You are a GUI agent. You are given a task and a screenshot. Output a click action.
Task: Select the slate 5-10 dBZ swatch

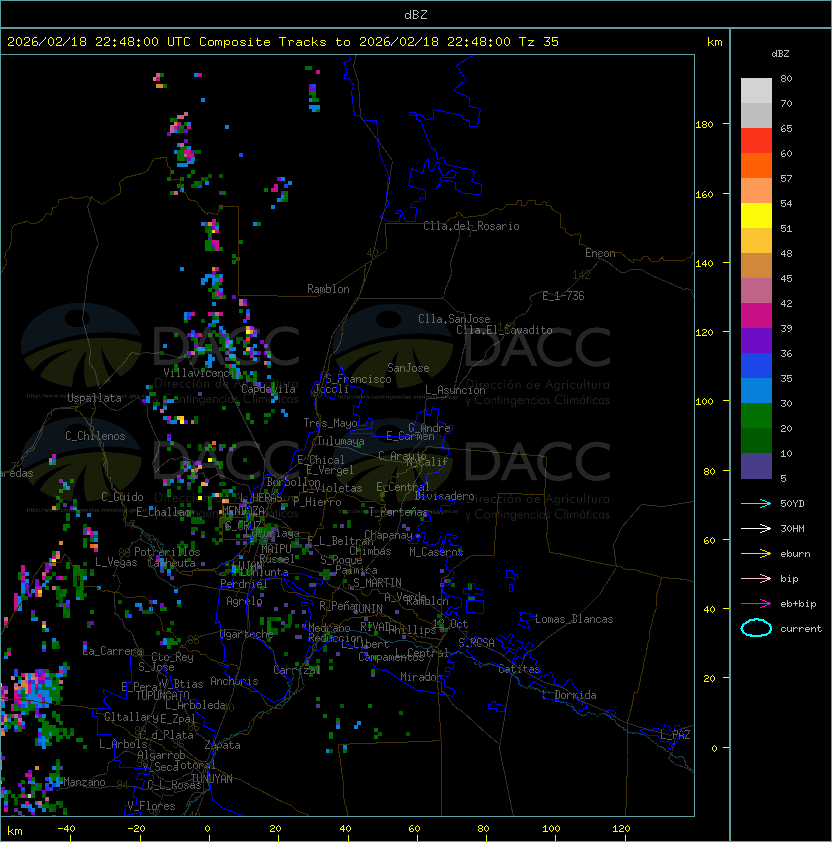coord(756,466)
